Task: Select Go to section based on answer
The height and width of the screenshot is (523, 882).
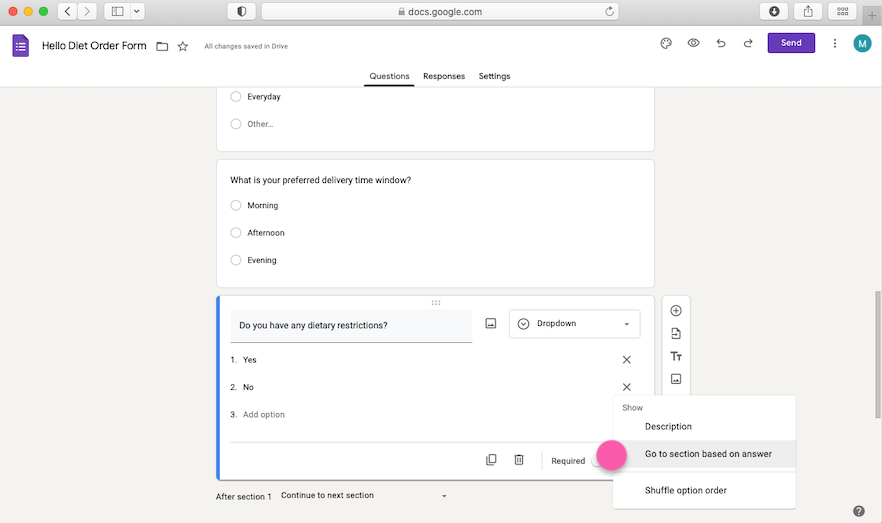Action: 708,454
